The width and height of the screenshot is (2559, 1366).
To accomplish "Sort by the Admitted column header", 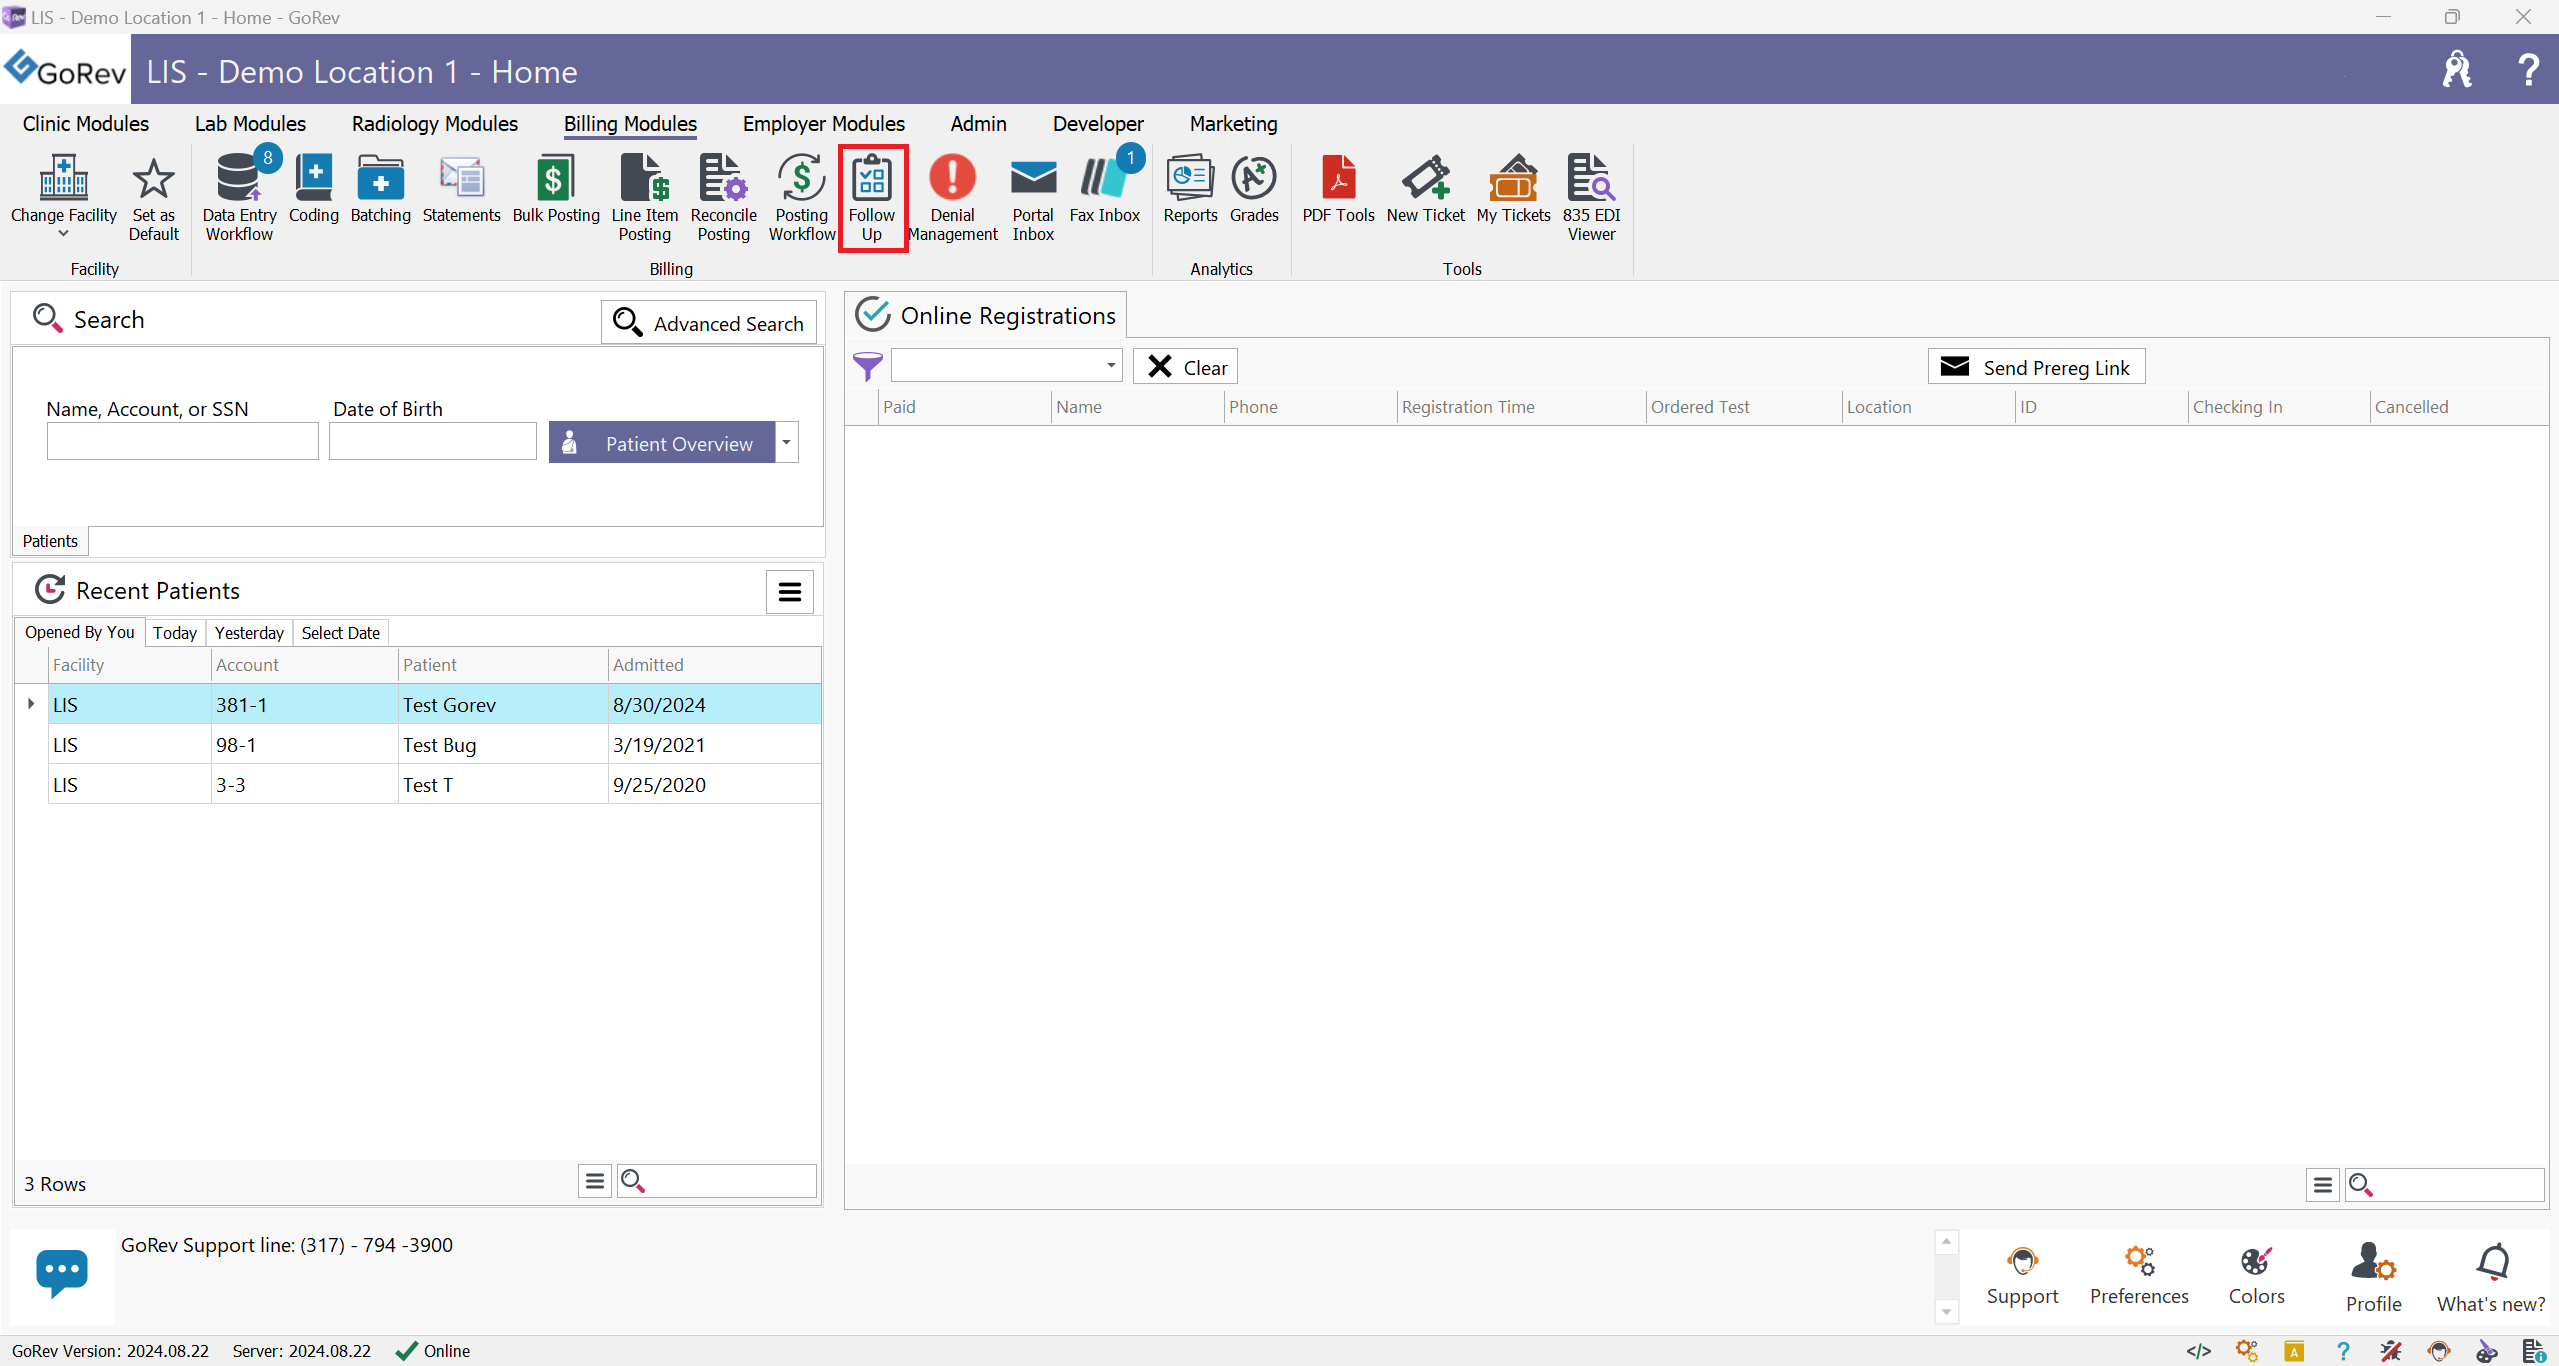I will pyautogui.click(x=713, y=665).
